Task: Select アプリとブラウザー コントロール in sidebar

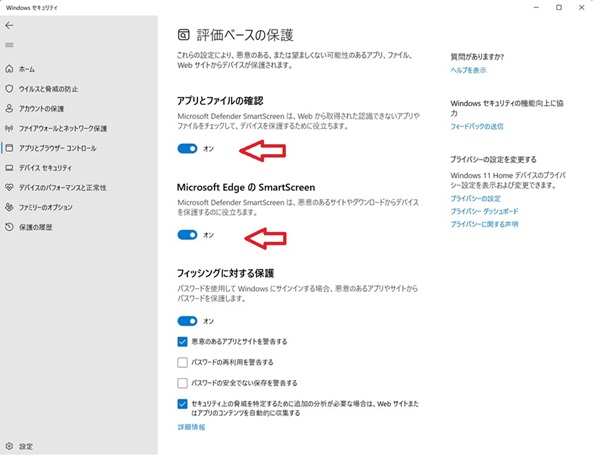Action: pyautogui.click(x=58, y=148)
